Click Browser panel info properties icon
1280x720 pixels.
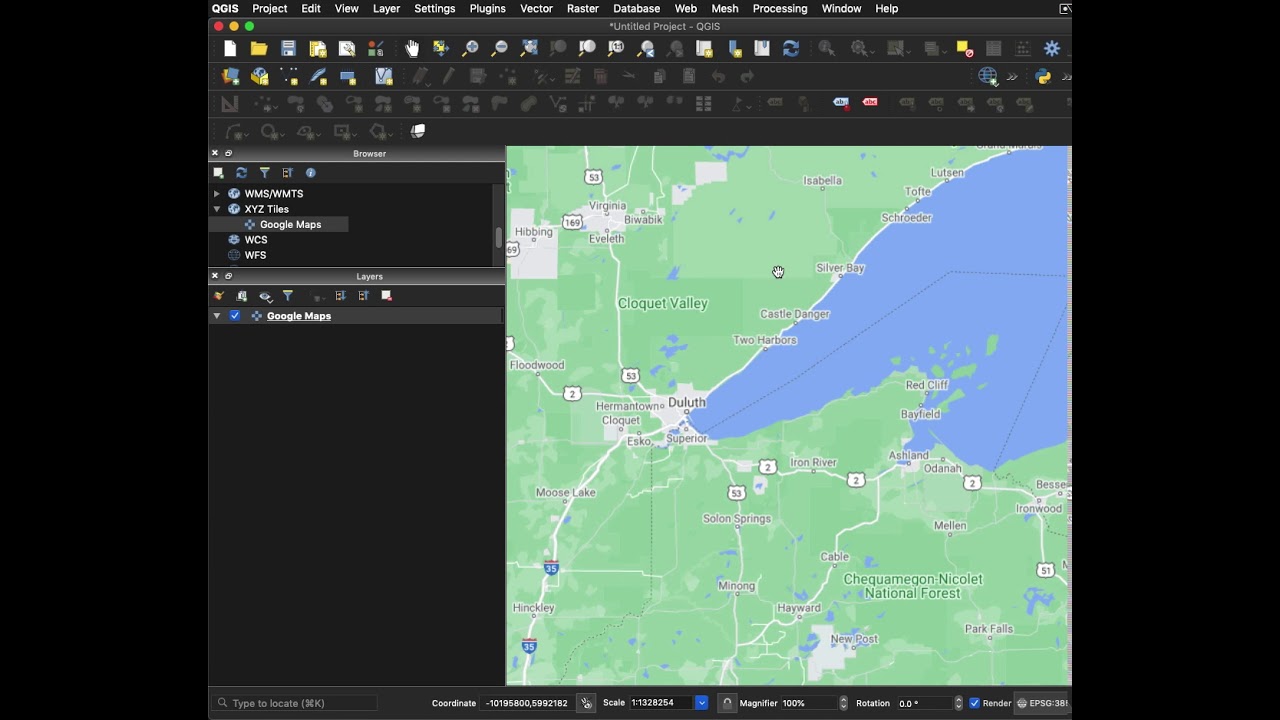click(310, 173)
